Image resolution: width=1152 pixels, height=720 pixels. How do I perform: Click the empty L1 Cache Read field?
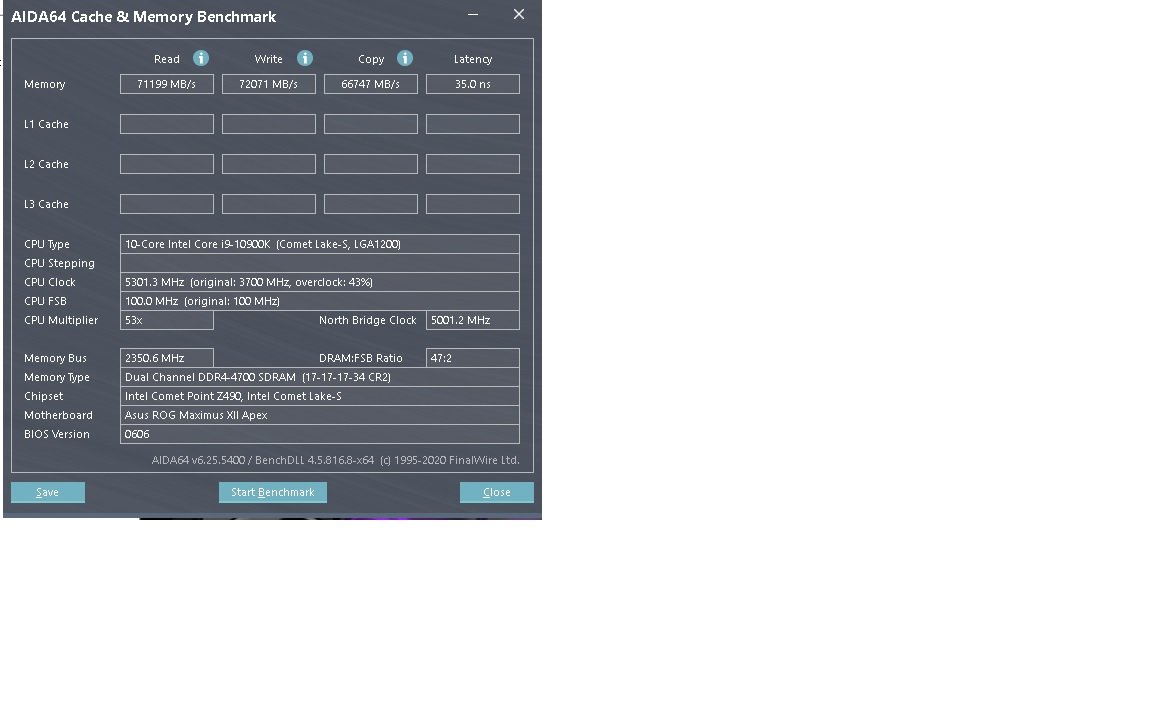pyautogui.click(x=167, y=124)
